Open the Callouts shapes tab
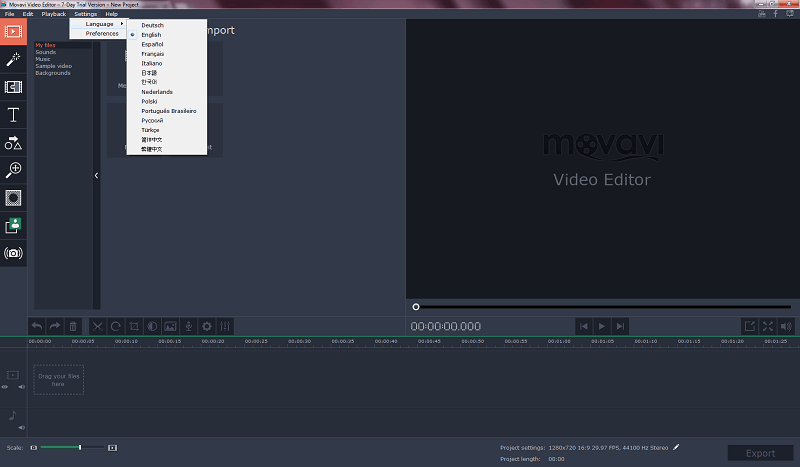The height and width of the screenshot is (467, 800). 13,143
